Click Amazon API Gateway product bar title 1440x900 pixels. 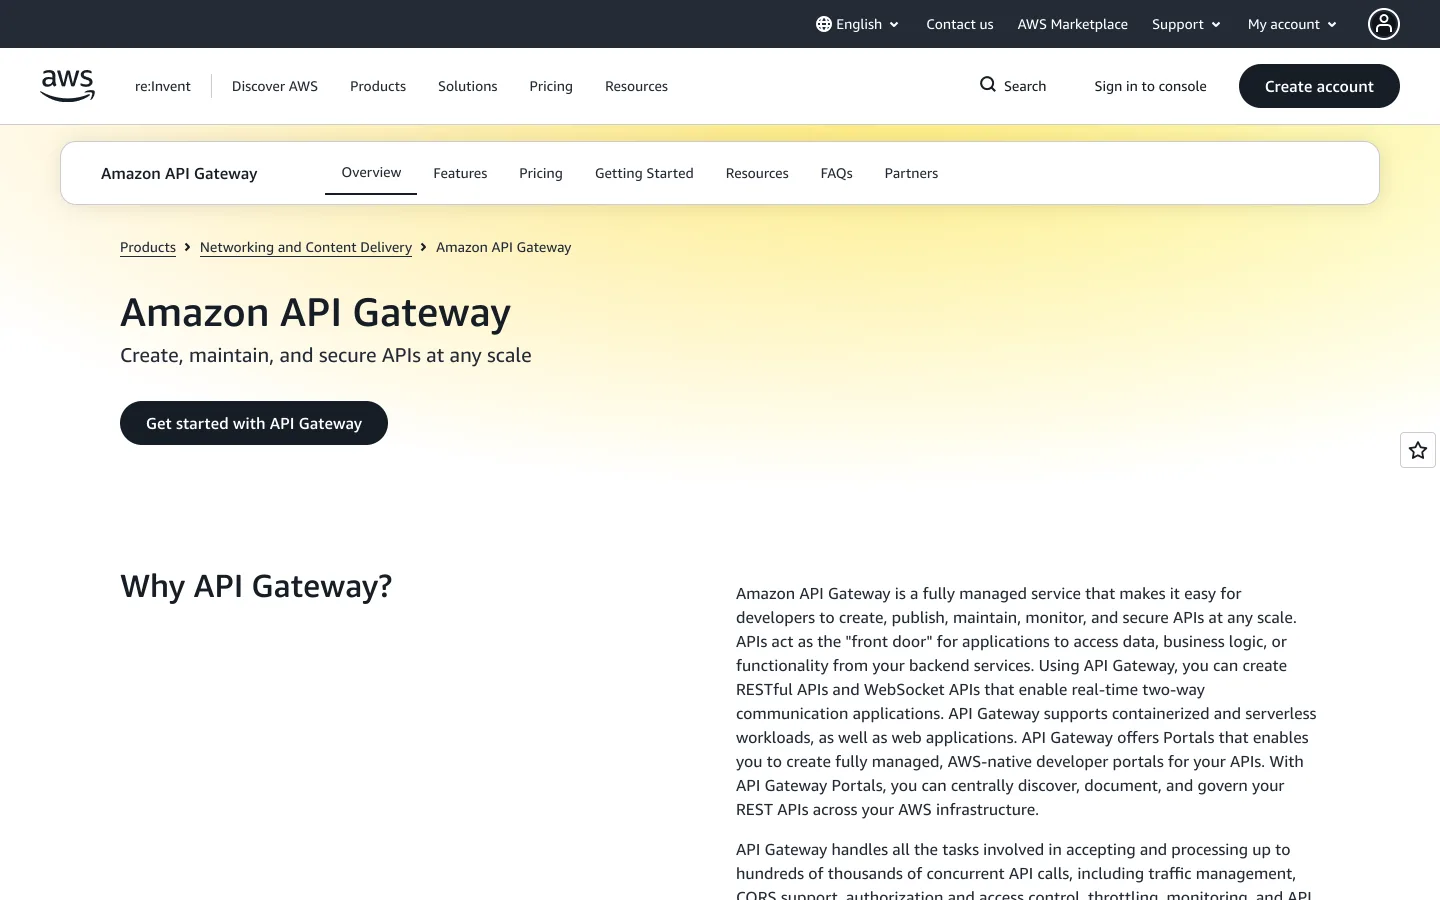179,173
